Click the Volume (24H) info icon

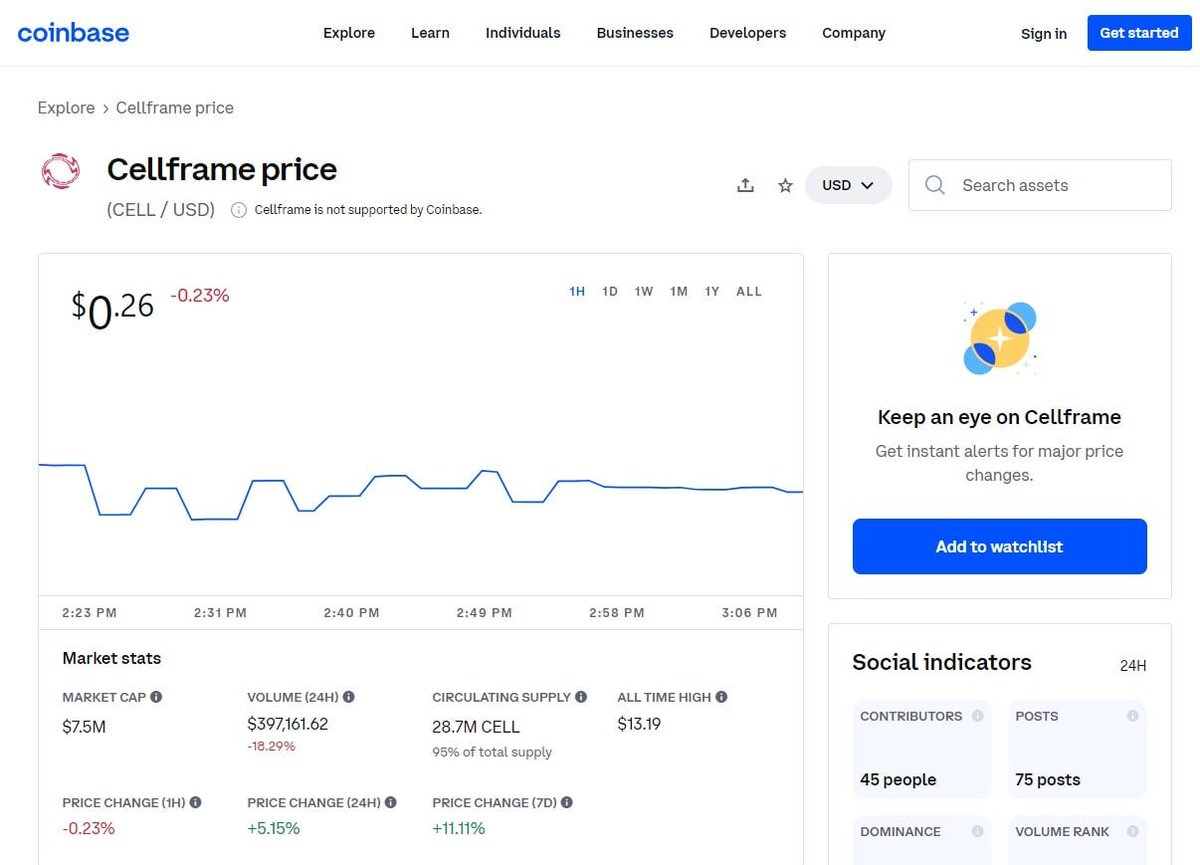pyautogui.click(x=348, y=697)
